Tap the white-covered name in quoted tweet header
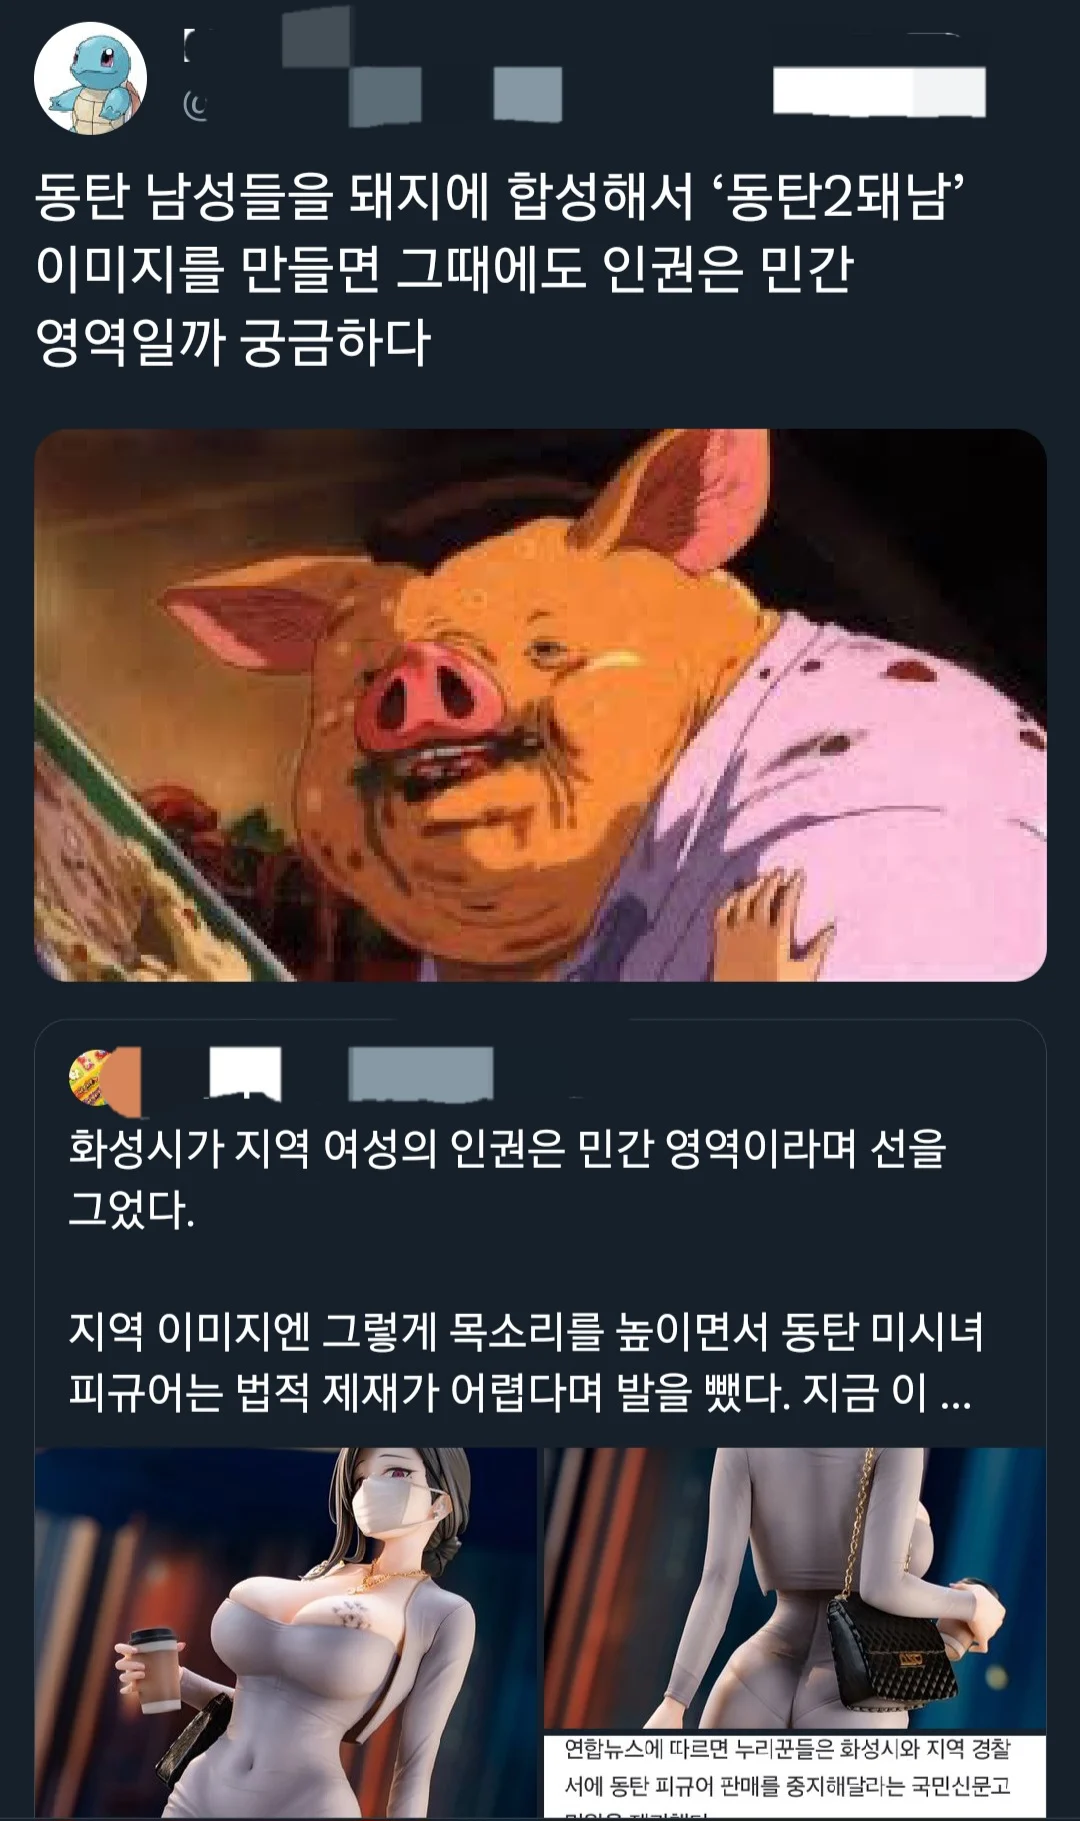 (244, 1073)
